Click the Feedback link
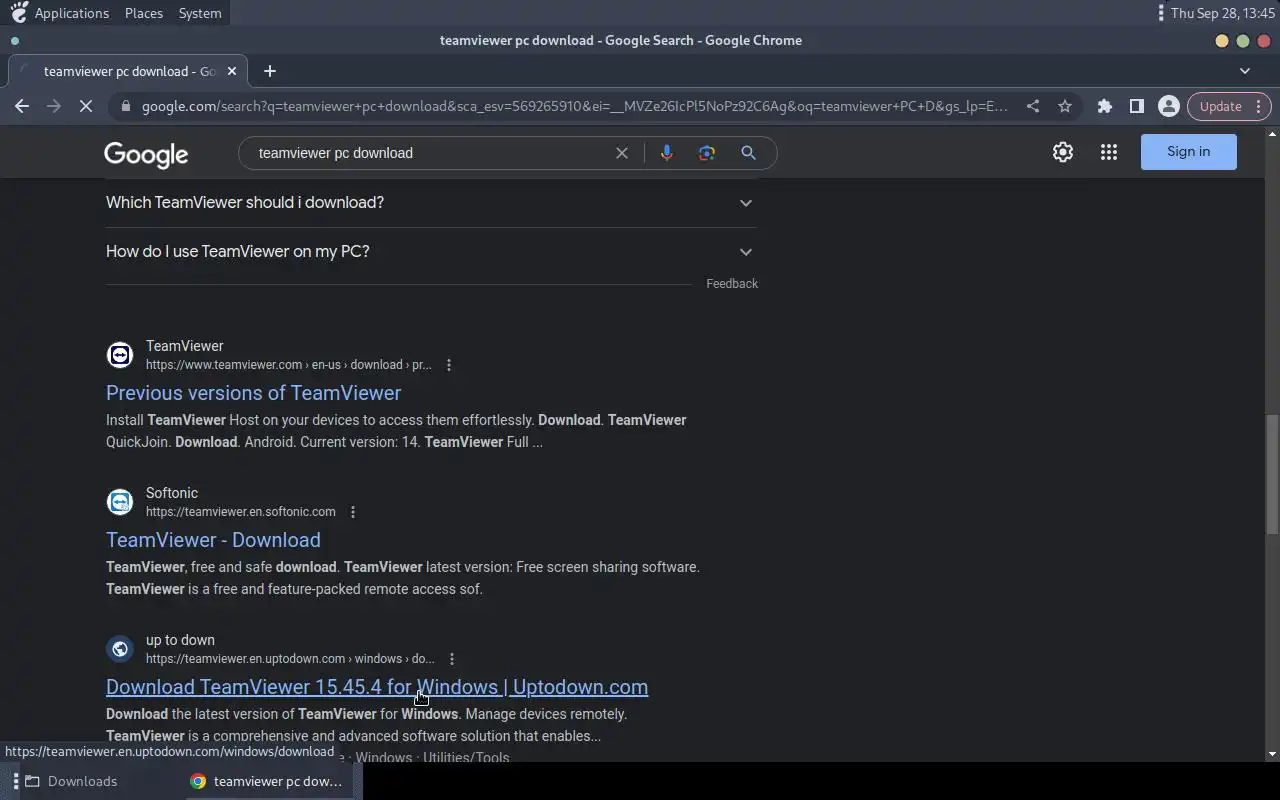This screenshot has width=1280, height=800. tap(732, 284)
